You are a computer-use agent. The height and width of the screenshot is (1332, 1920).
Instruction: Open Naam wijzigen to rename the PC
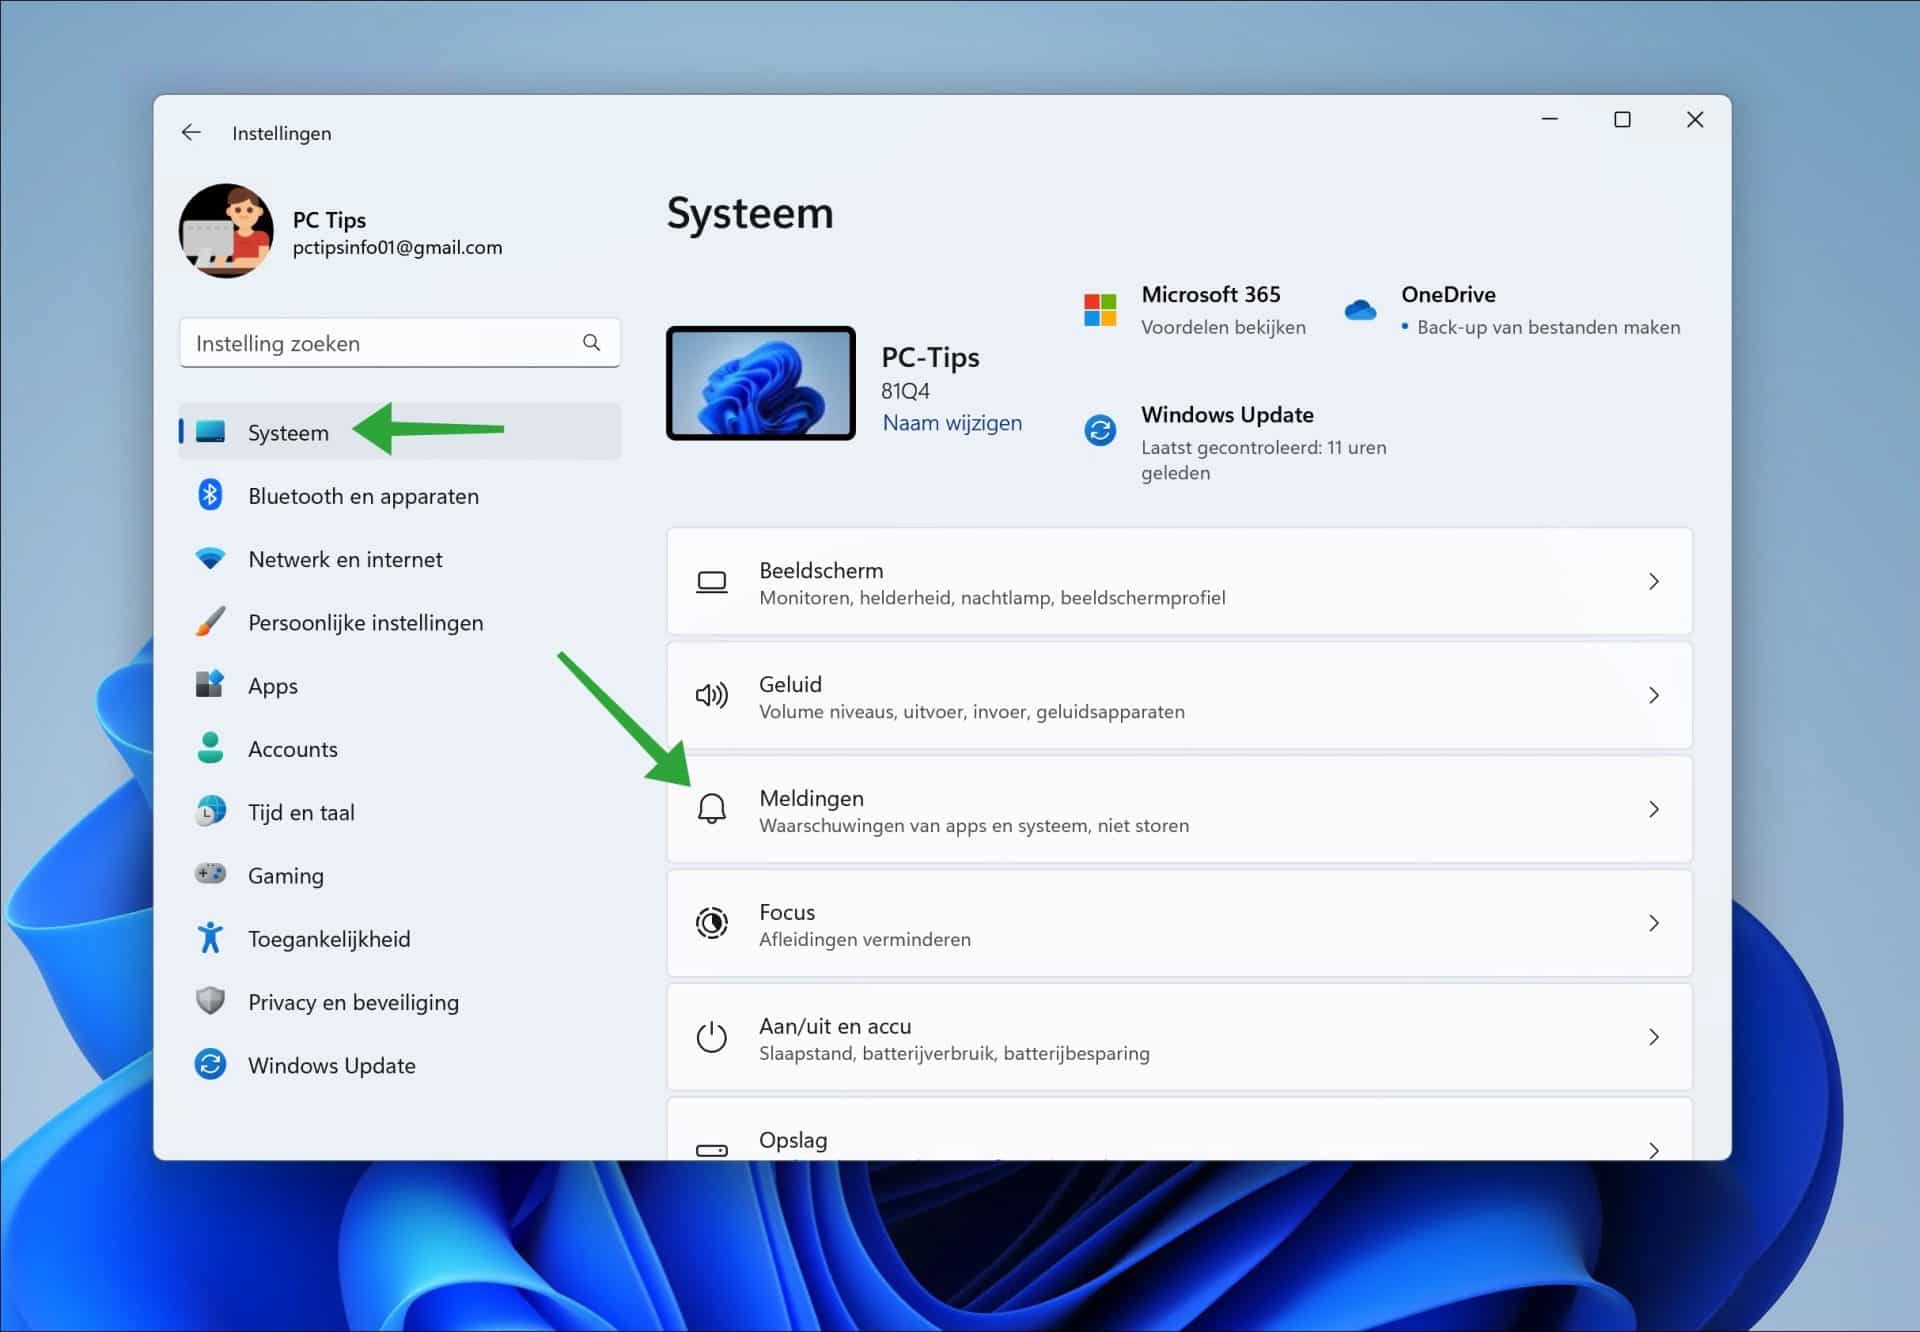(951, 422)
